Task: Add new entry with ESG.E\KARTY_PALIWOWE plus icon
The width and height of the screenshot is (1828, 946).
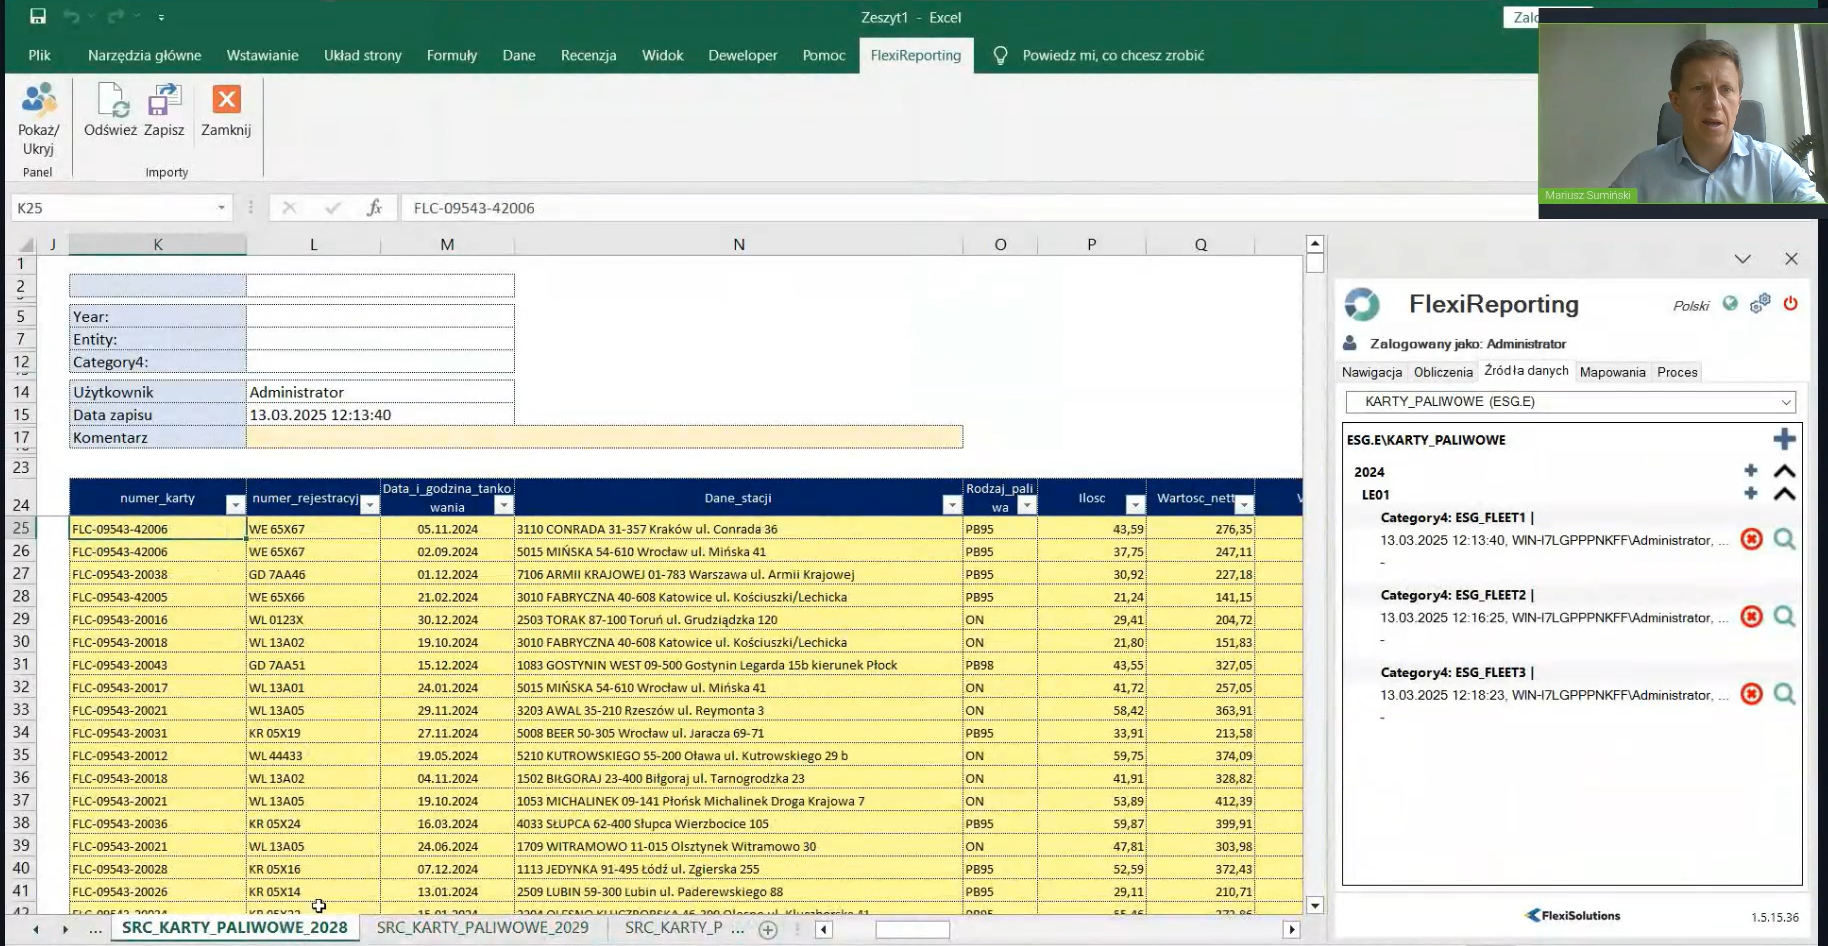Action: click(1784, 439)
